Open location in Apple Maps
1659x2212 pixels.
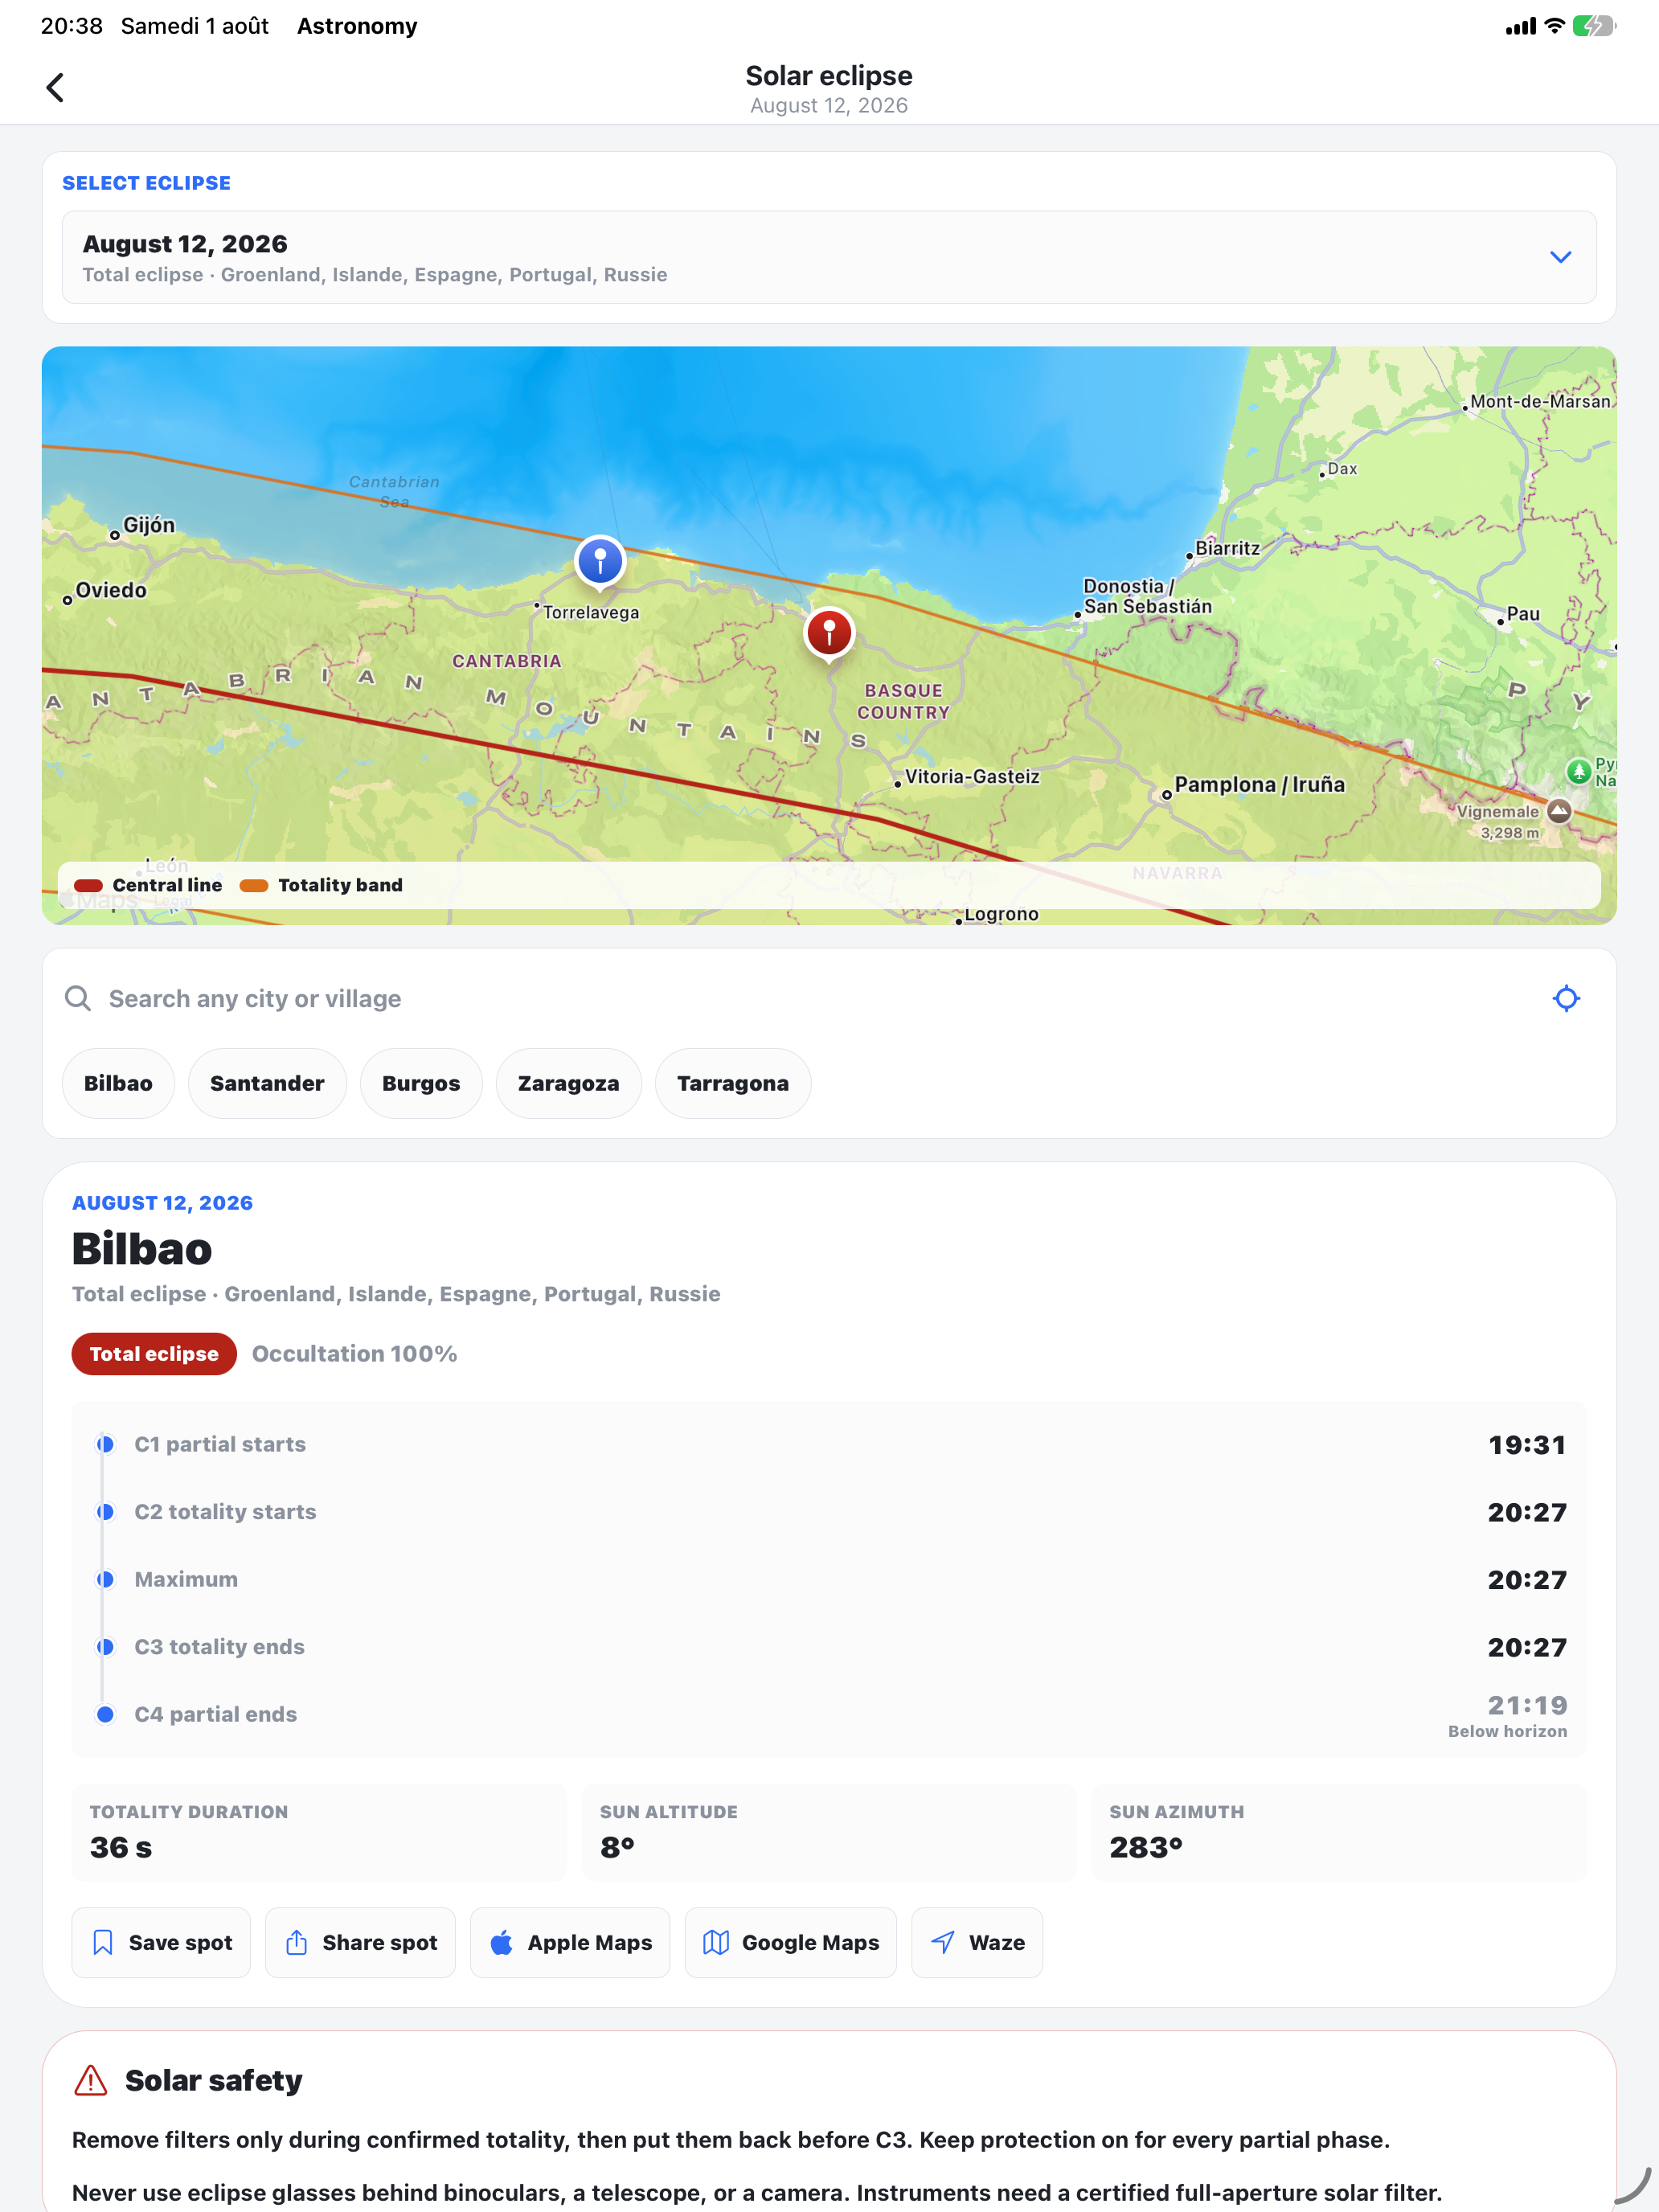click(x=570, y=1942)
